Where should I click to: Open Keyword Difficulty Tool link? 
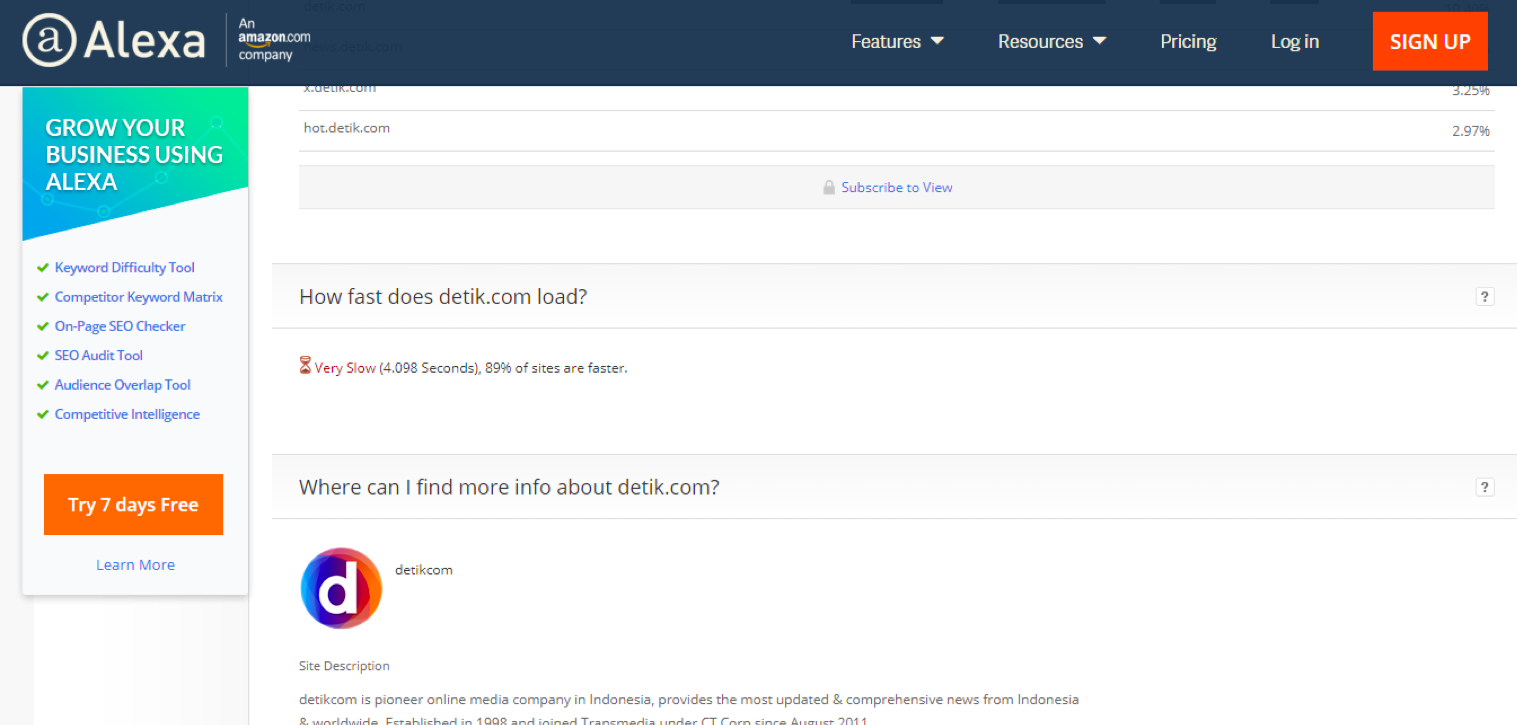125,268
